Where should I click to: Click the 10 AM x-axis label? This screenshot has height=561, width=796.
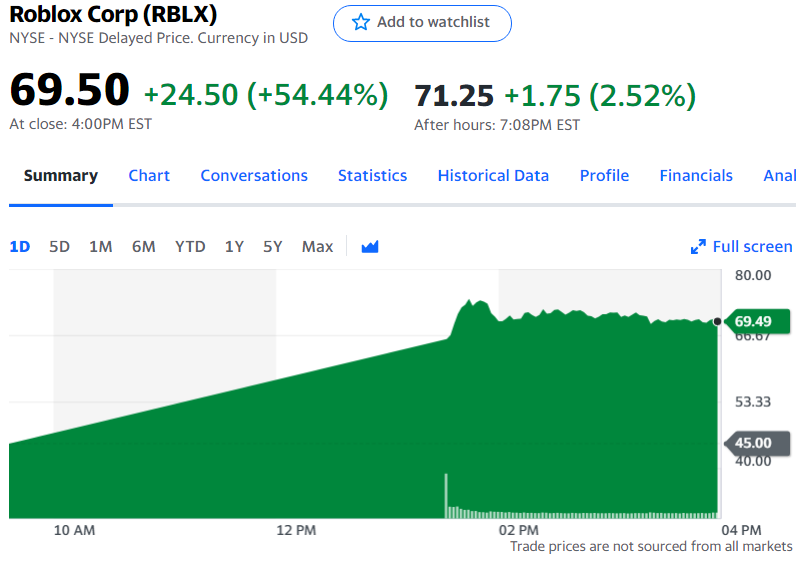click(x=74, y=531)
